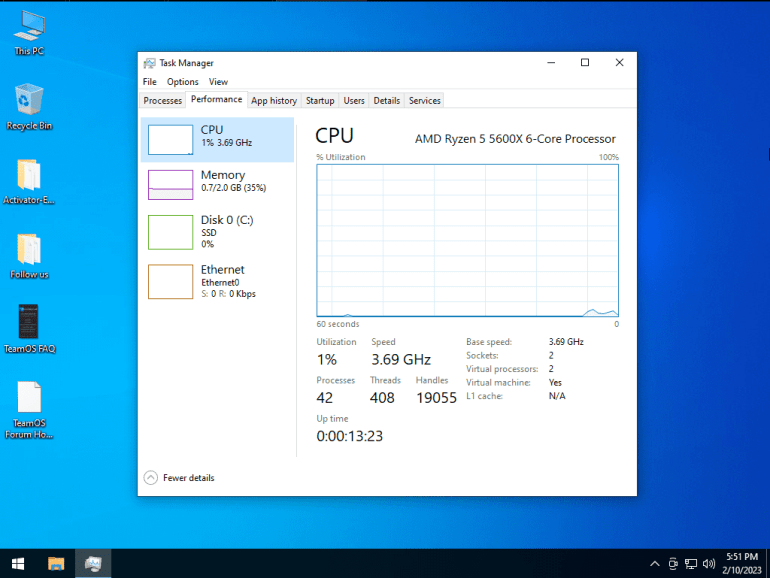Open the Windows Start menu

[x=18, y=564]
